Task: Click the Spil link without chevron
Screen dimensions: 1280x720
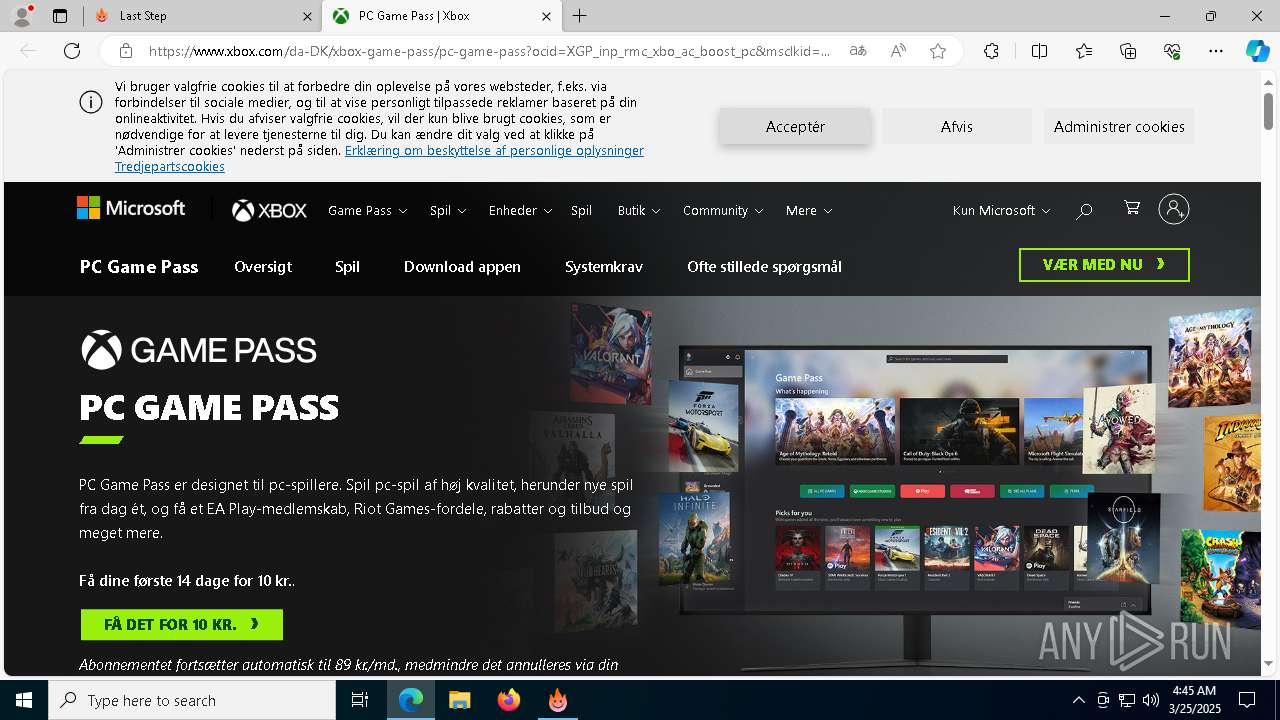Action: click(581, 211)
